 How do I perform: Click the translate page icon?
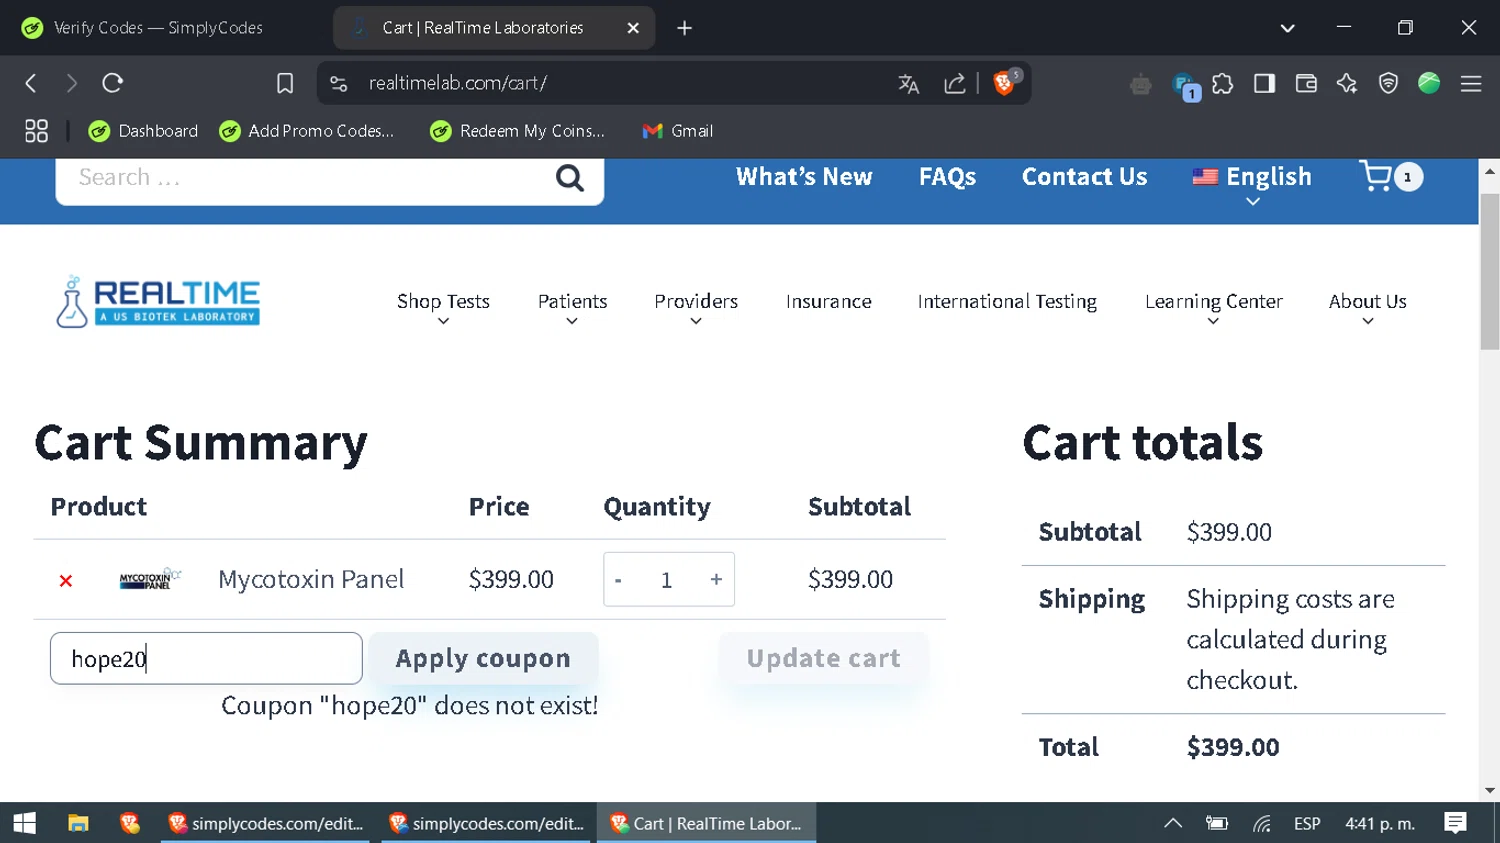pyautogui.click(x=908, y=84)
